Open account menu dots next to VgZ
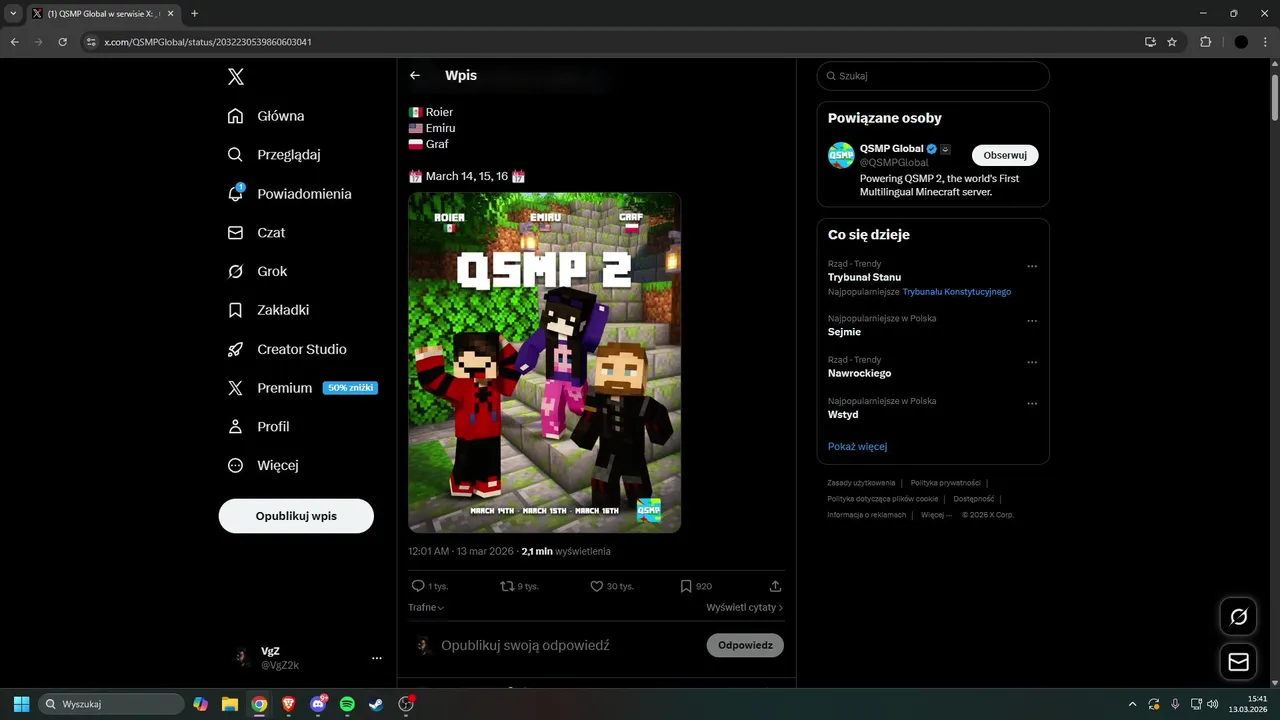The height and width of the screenshot is (720, 1280). [377, 658]
